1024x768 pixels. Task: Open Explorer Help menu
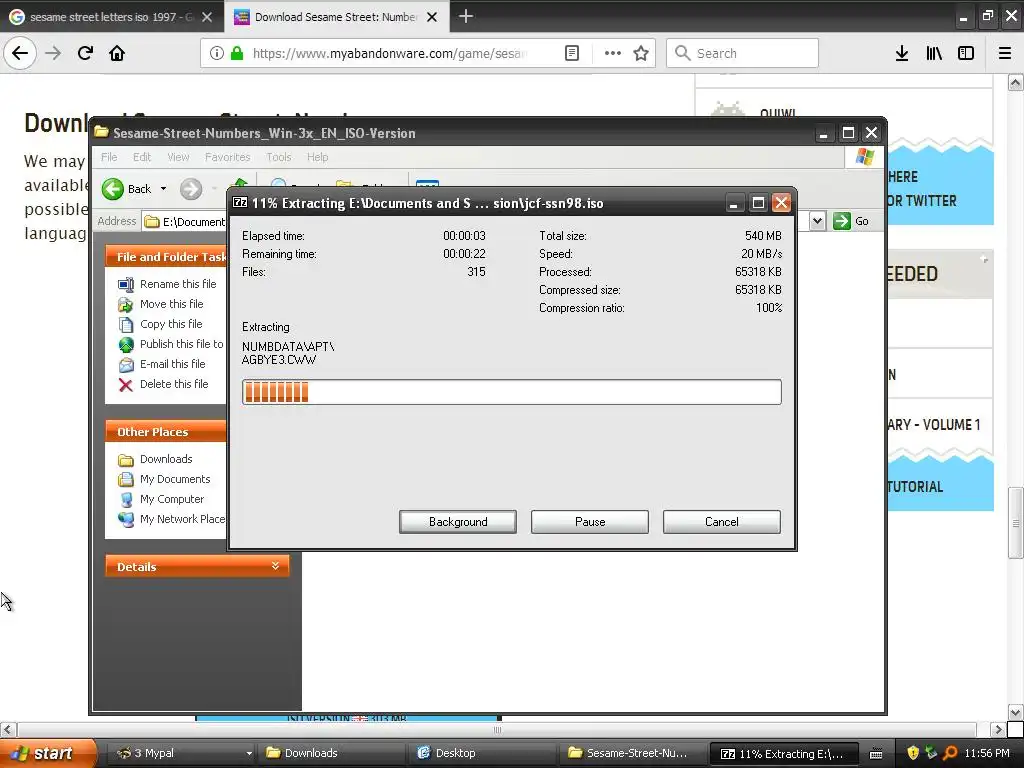317,157
